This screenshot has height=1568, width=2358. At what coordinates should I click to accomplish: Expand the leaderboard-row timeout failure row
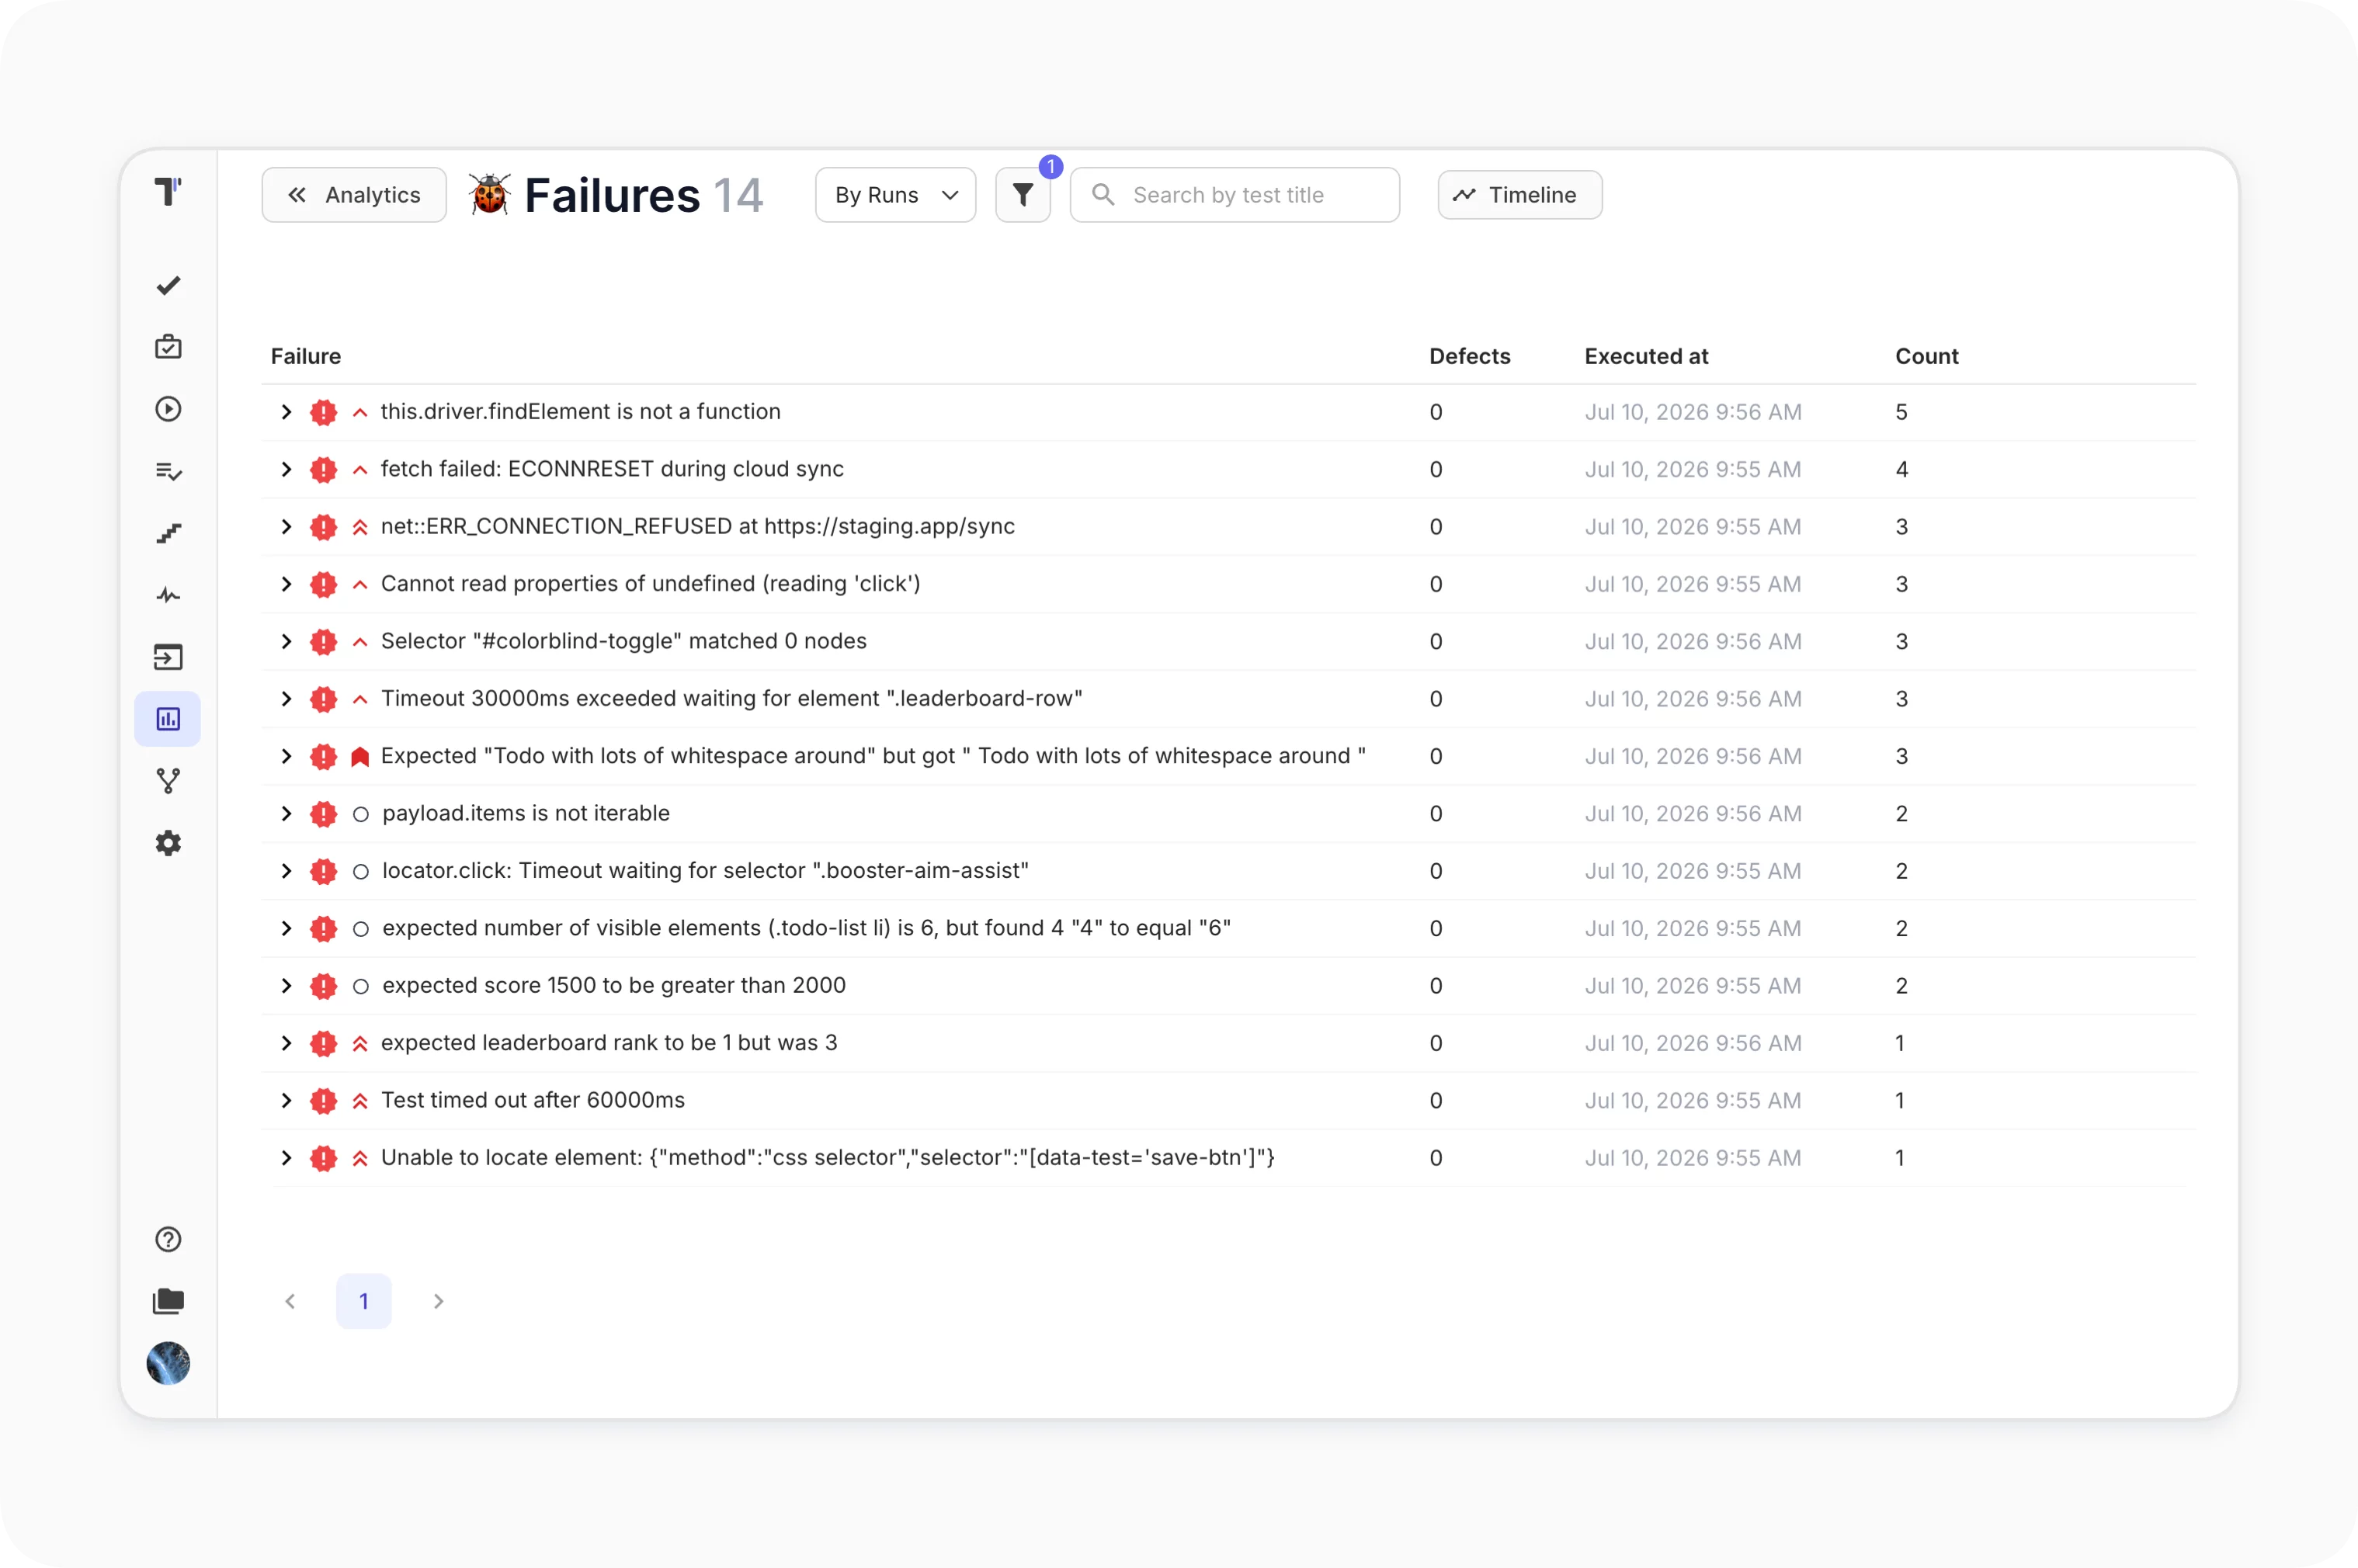286,699
